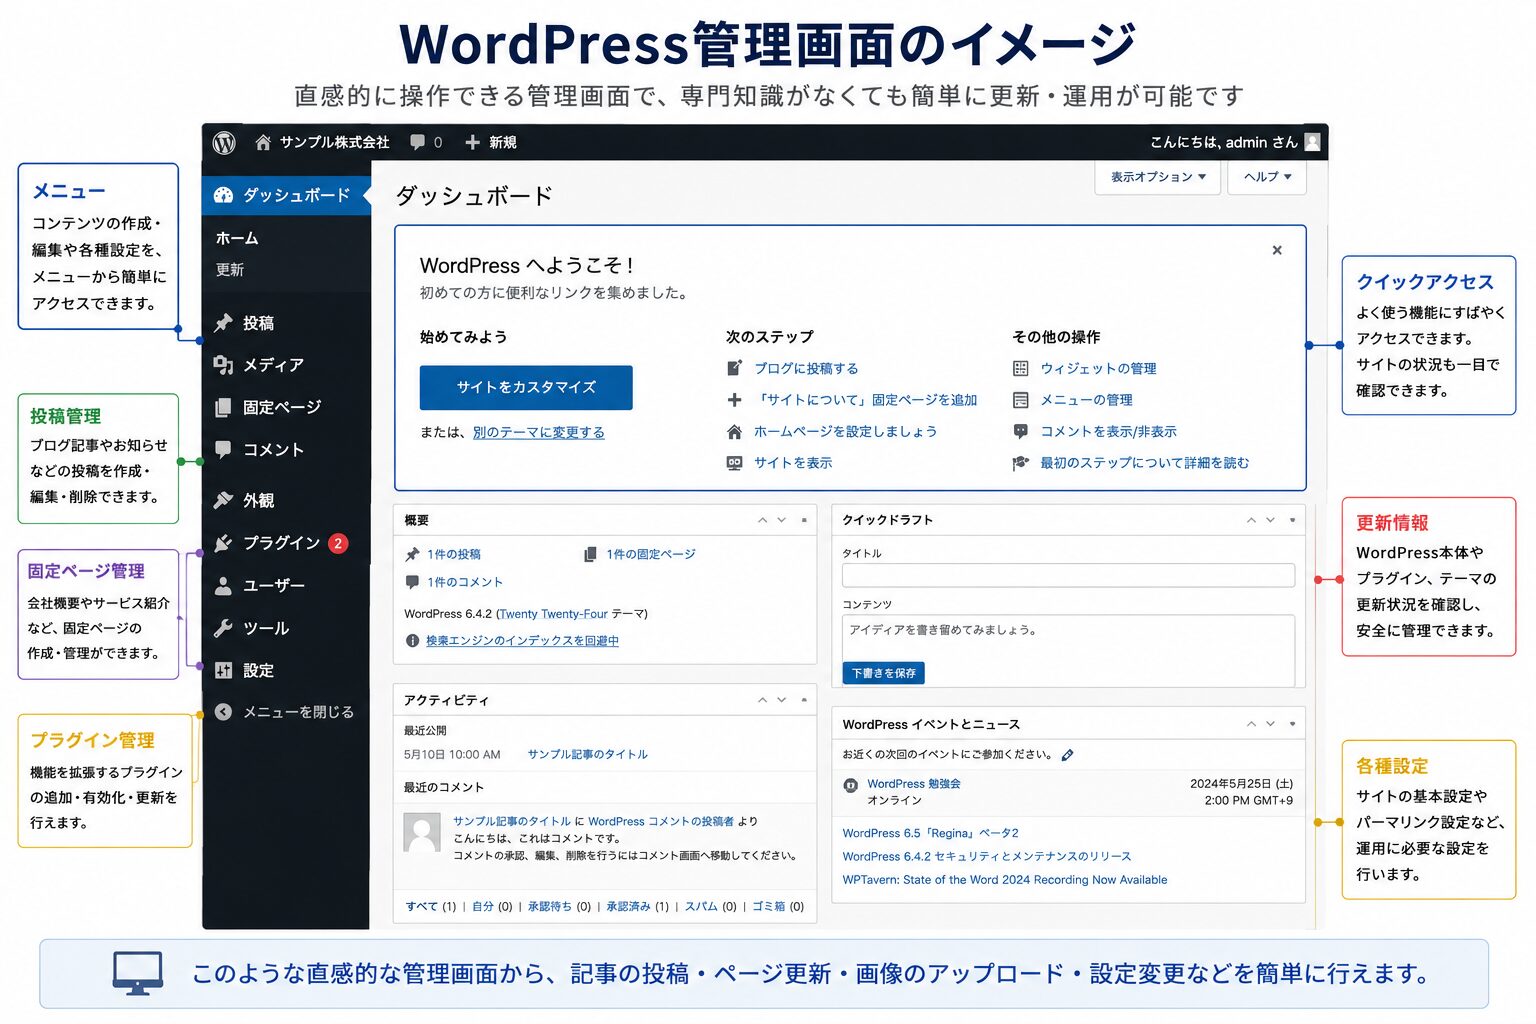
Task: Click the WordPress logo in the admin bar
Action: click(x=224, y=142)
